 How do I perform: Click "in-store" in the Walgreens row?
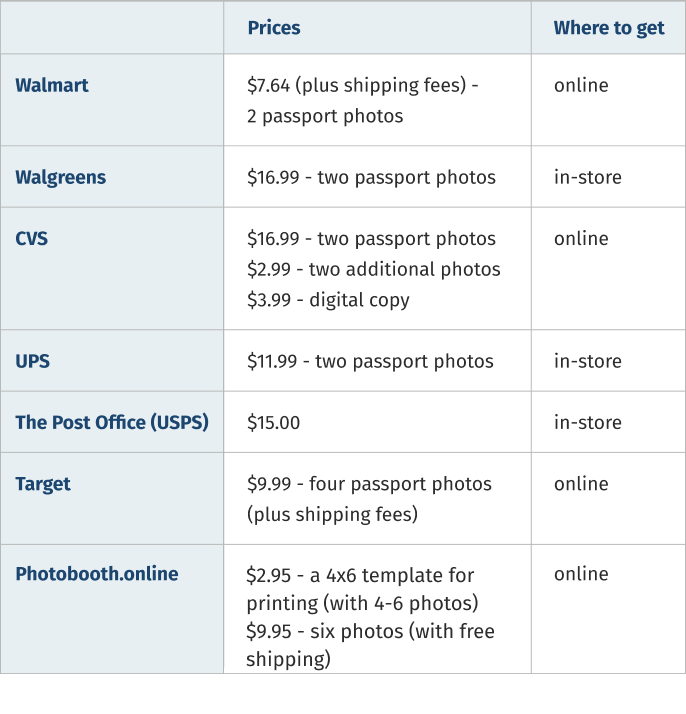pos(588,177)
